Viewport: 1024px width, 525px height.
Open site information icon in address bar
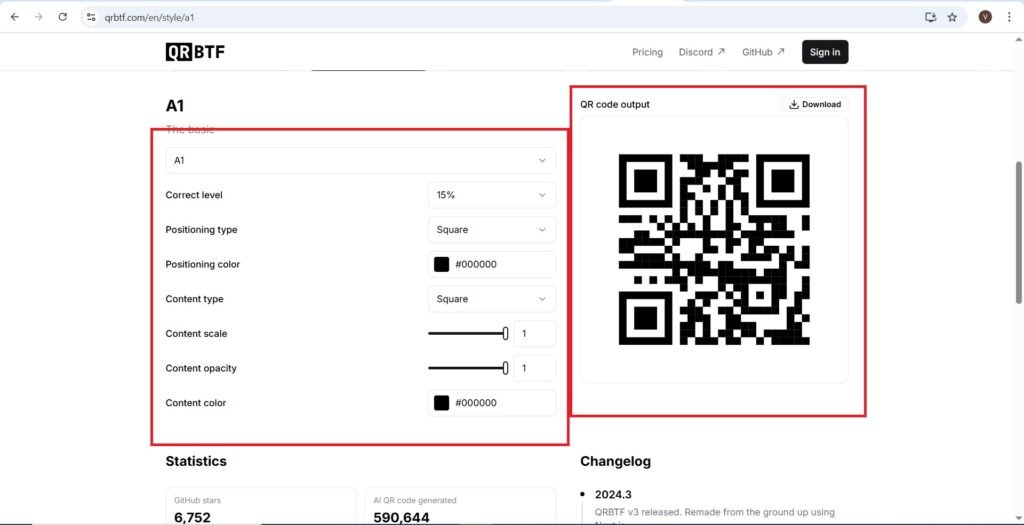click(91, 18)
